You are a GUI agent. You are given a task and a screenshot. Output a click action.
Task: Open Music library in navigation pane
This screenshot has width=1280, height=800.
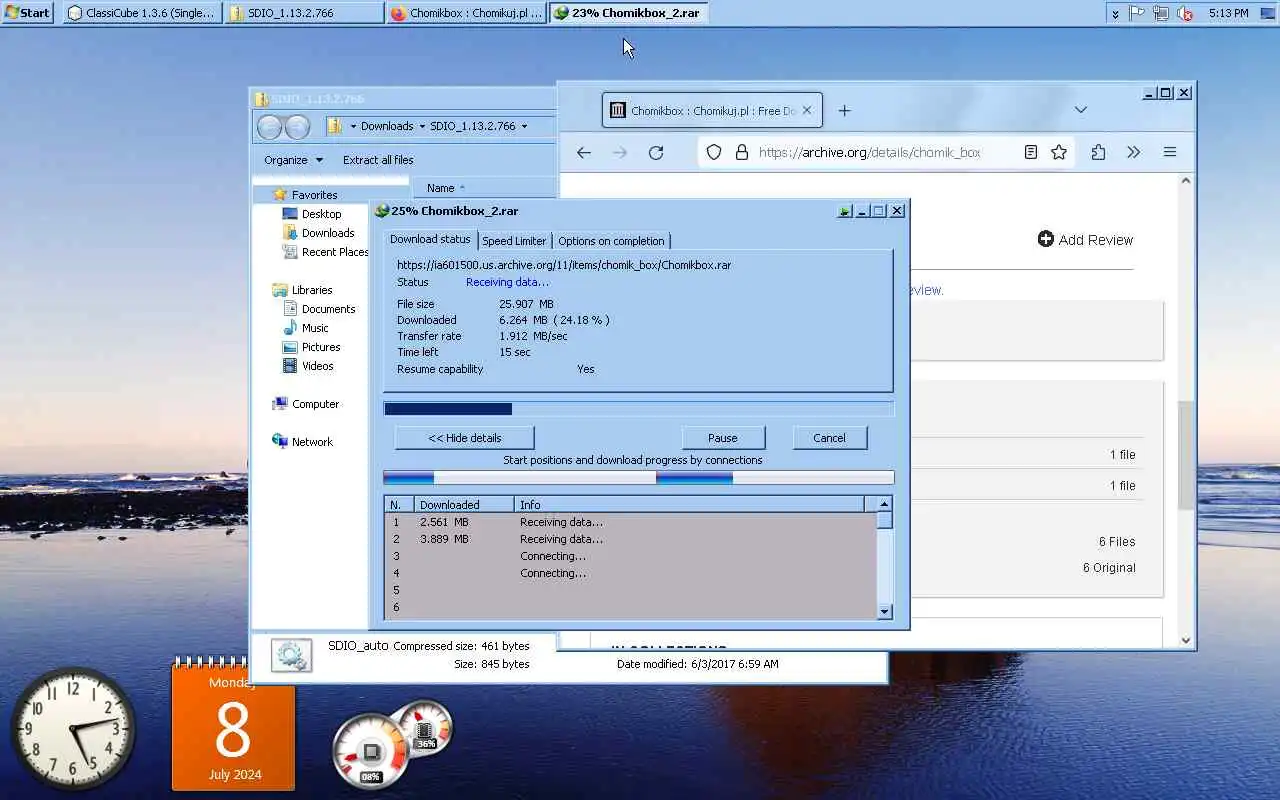click(x=315, y=328)
